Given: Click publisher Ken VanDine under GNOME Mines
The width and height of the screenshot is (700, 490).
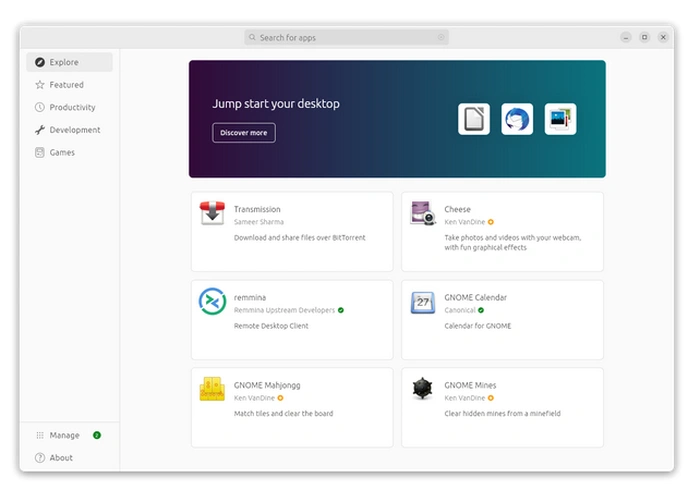Looking at the screenshot, I should 465,398.
